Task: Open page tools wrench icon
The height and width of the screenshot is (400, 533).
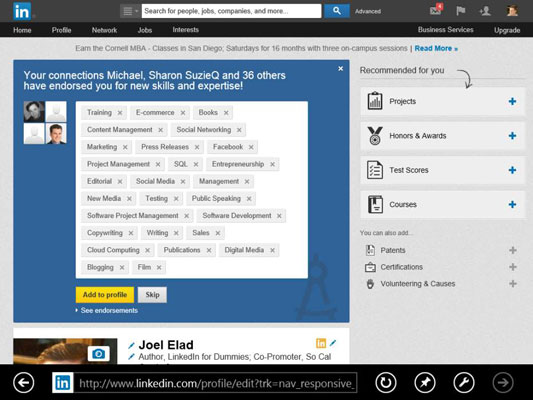Action: [x=464, y=383]
